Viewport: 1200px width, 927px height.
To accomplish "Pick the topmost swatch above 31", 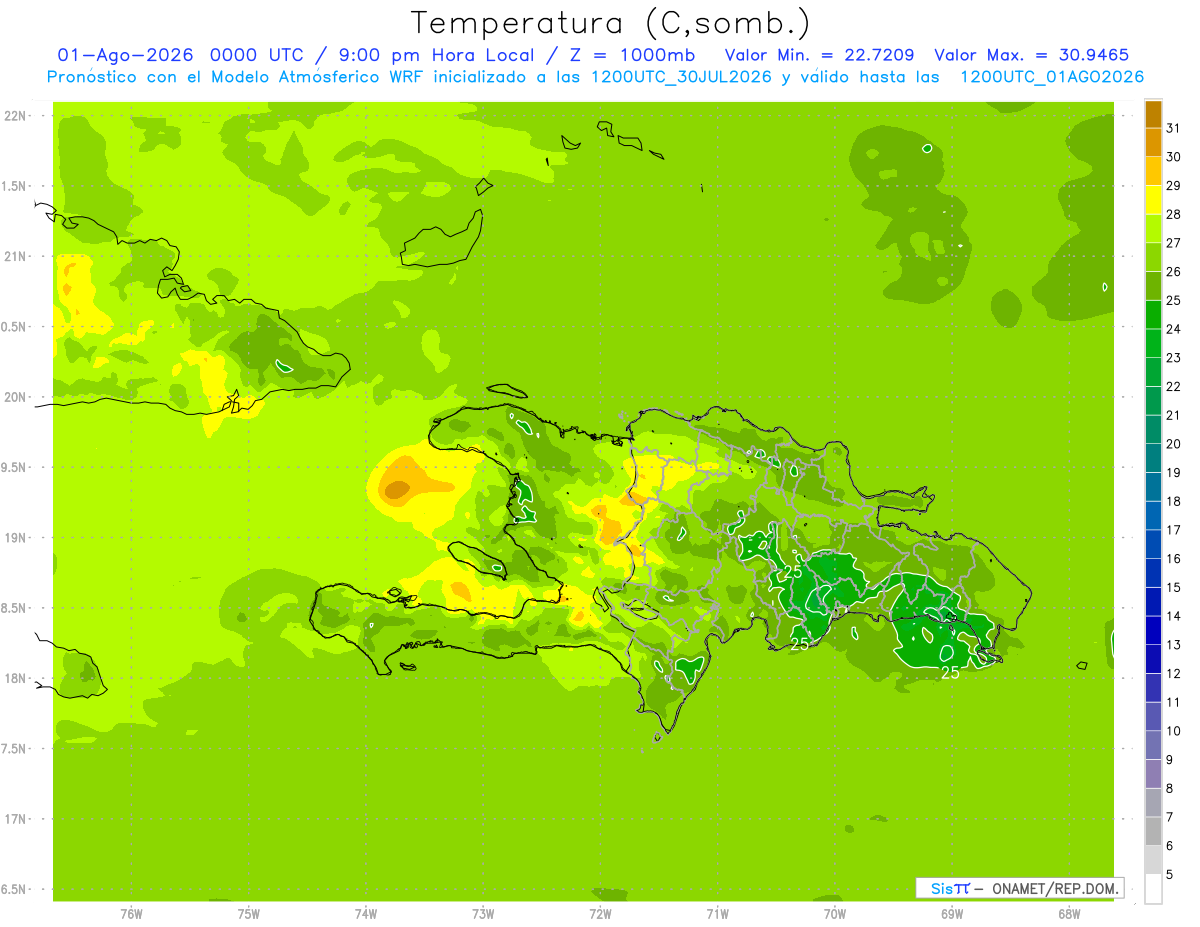I will point(1153,113).
